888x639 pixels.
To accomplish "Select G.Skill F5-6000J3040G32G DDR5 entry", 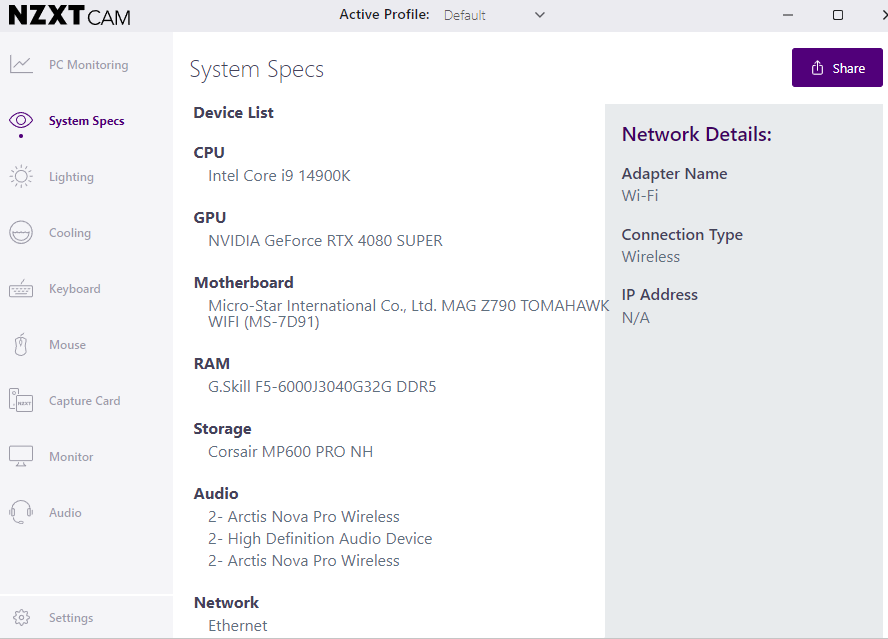I will click(x=322, y=387).
